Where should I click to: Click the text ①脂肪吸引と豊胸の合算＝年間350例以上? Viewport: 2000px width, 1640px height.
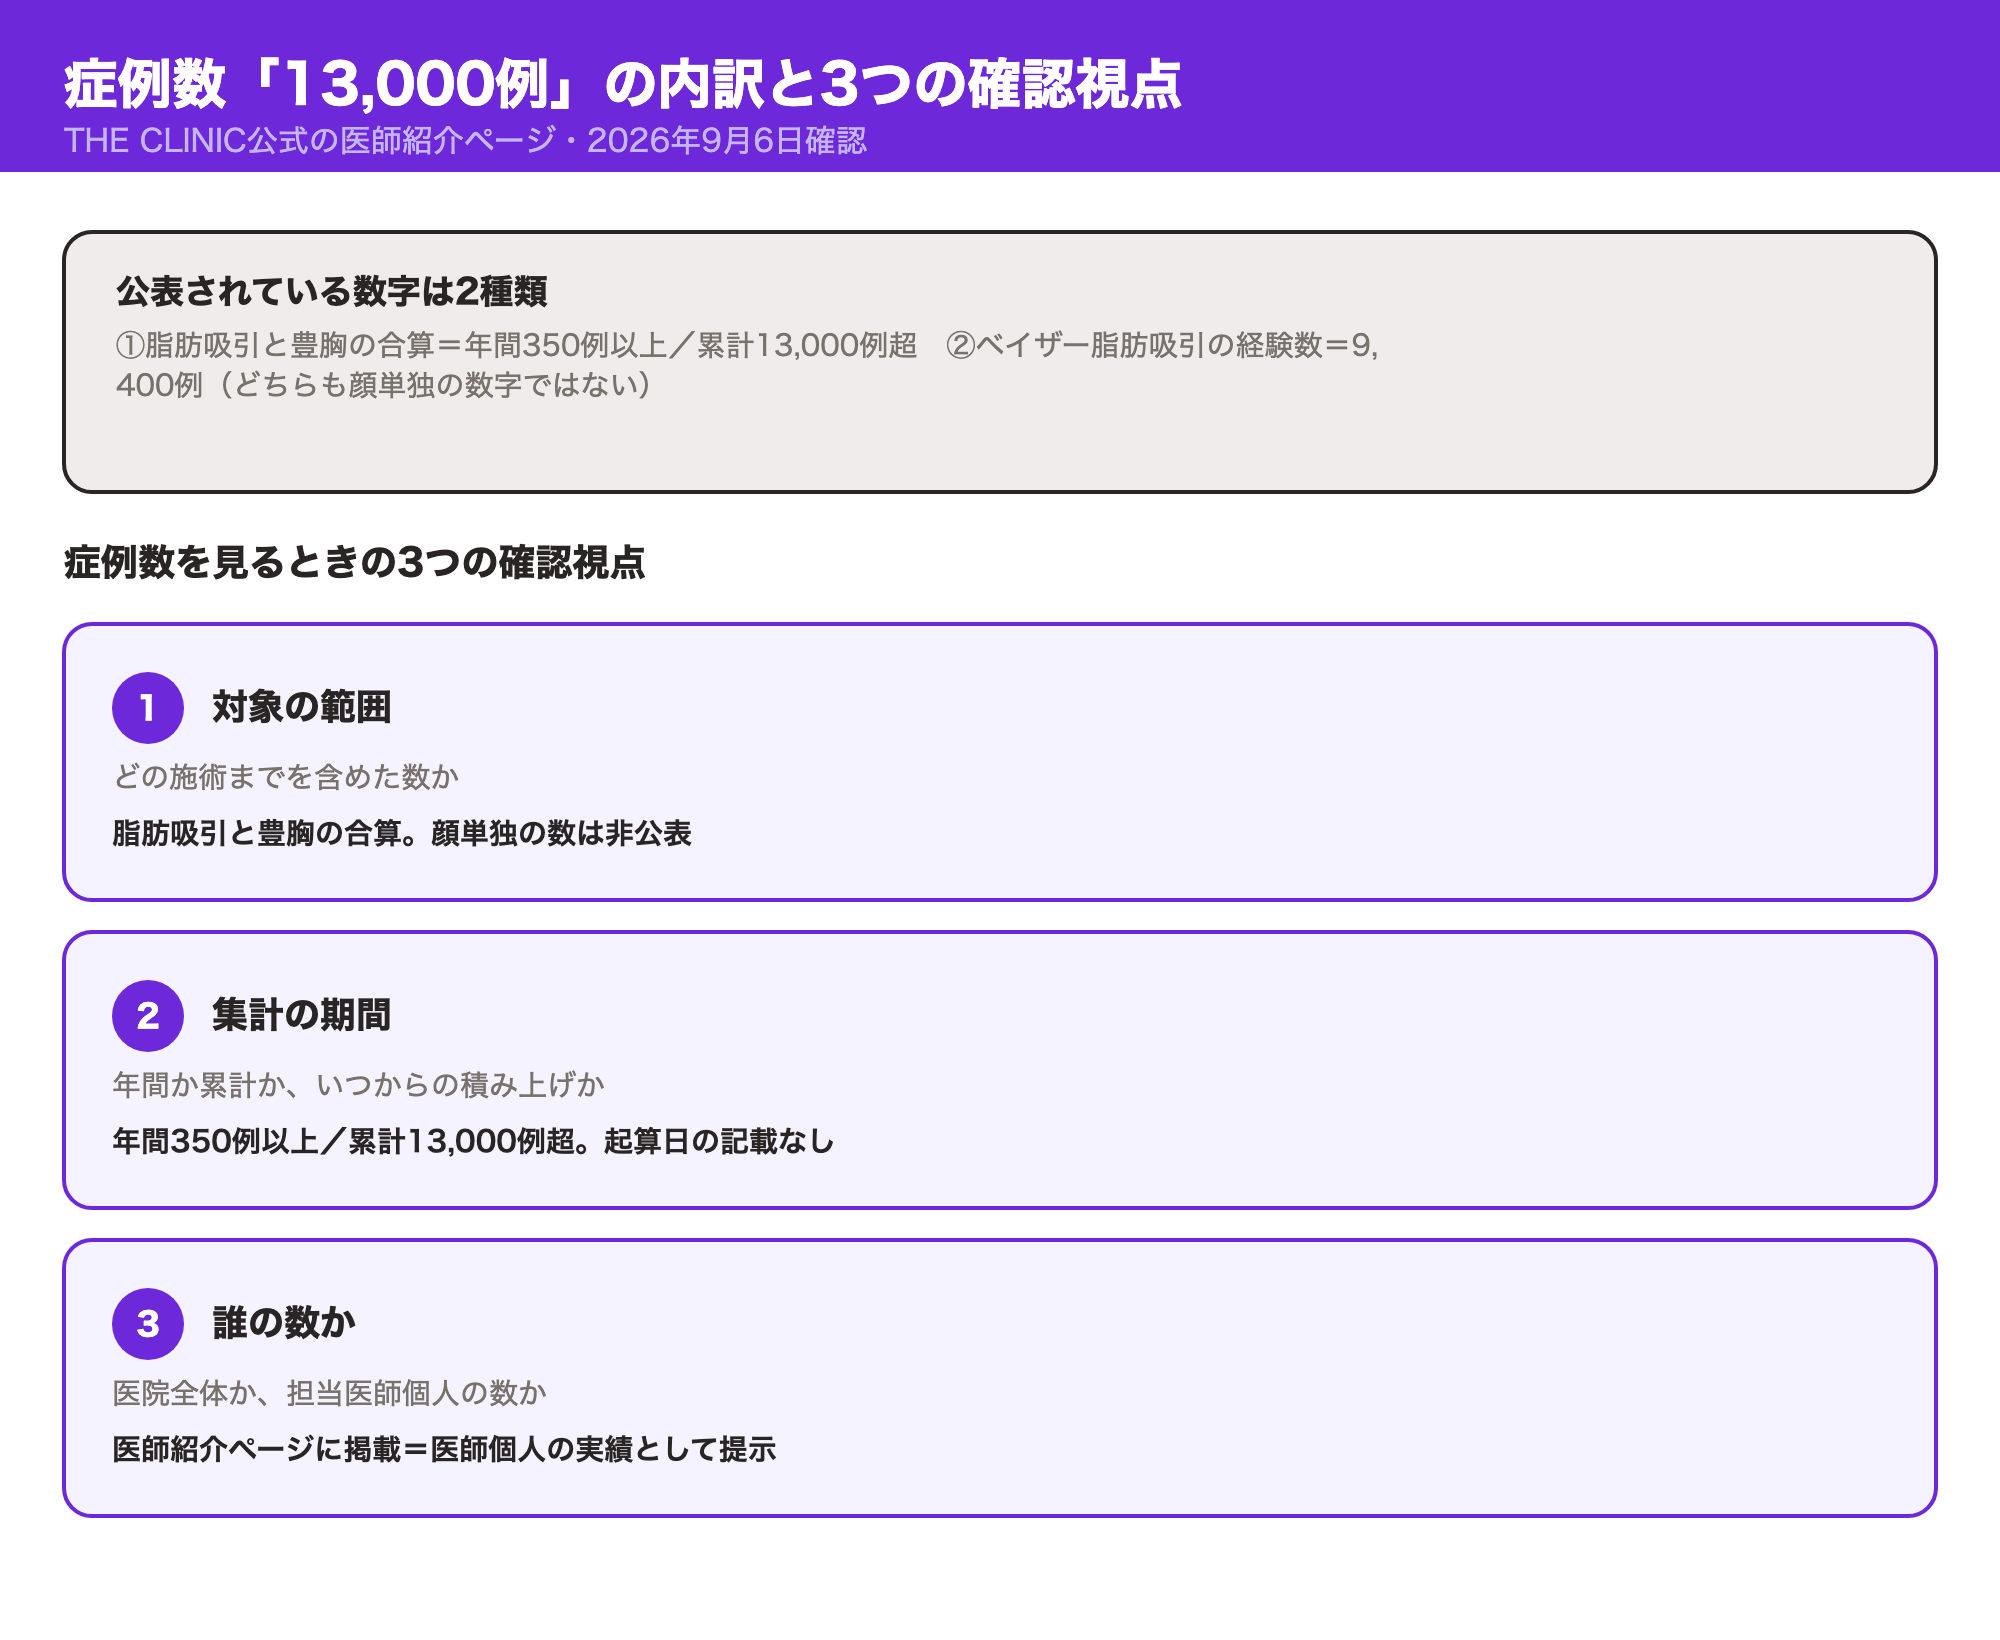pyautogui.click(x=391, y=345)
